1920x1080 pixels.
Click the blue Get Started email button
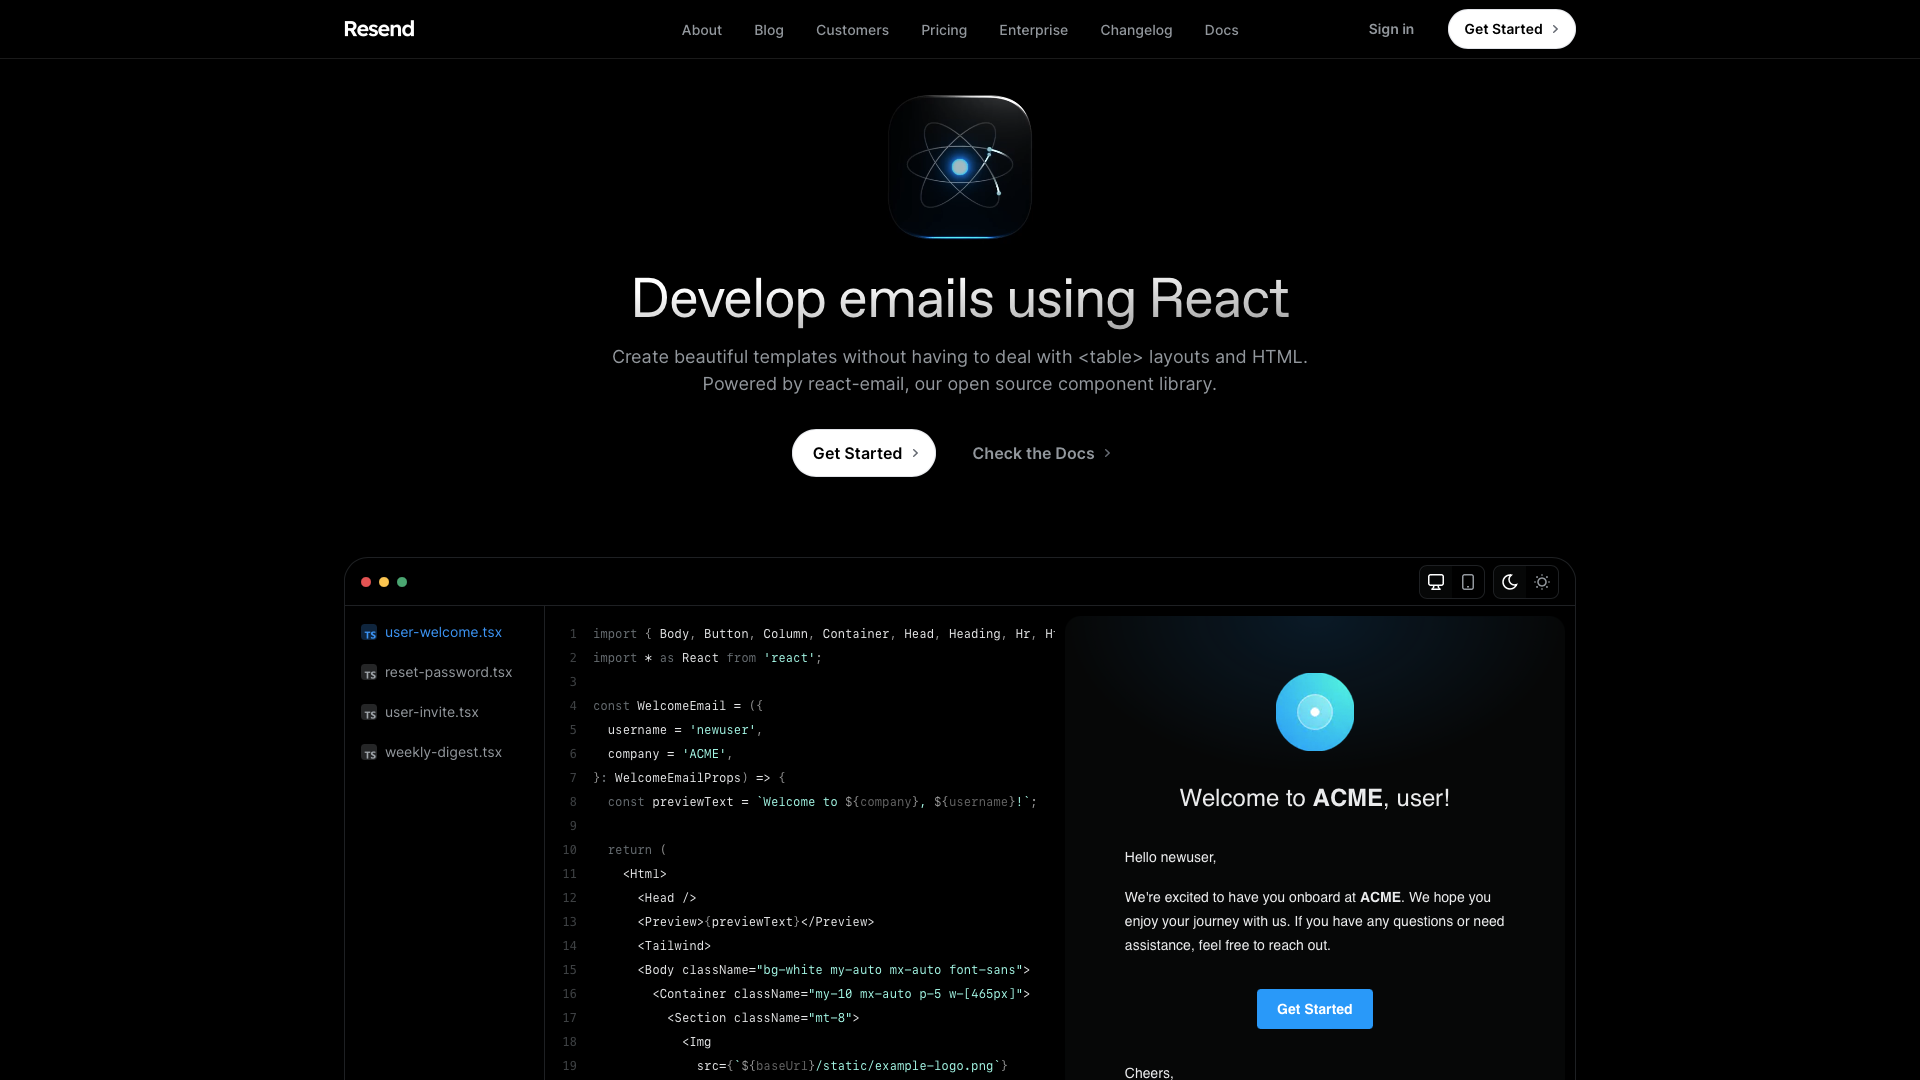coord(1314,1009)
